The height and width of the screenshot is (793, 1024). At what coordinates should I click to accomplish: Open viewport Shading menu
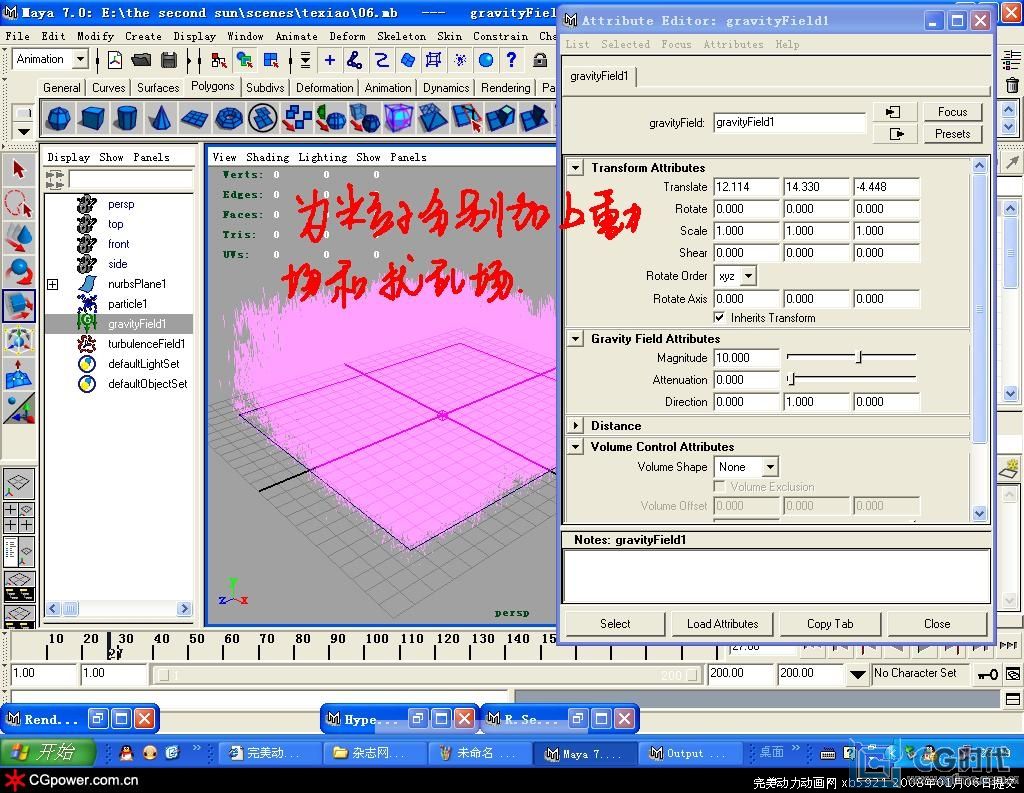267,157
